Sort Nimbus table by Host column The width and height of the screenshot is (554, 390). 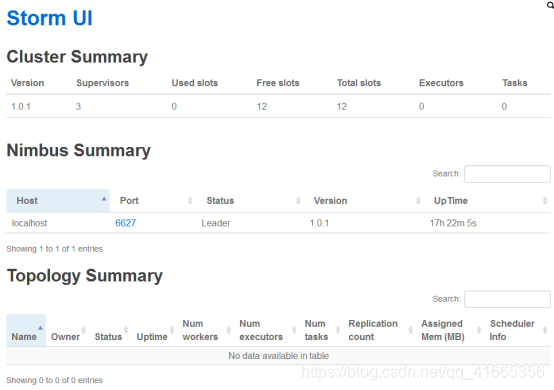58,201
